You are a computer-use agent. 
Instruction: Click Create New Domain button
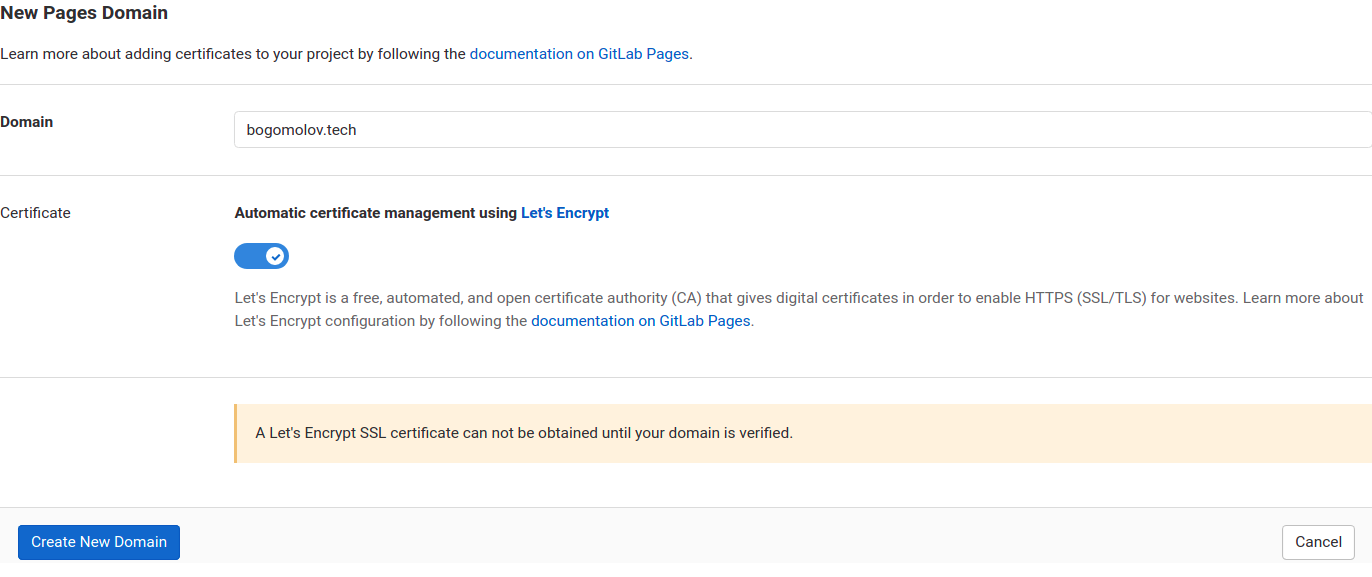click(x=99, y=542)
